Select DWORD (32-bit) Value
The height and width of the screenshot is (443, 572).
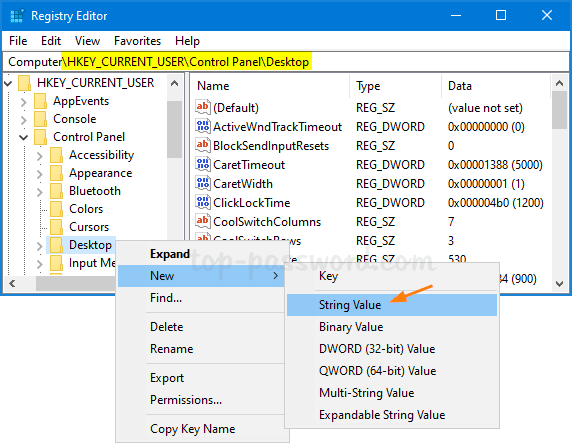pos(392,348)
